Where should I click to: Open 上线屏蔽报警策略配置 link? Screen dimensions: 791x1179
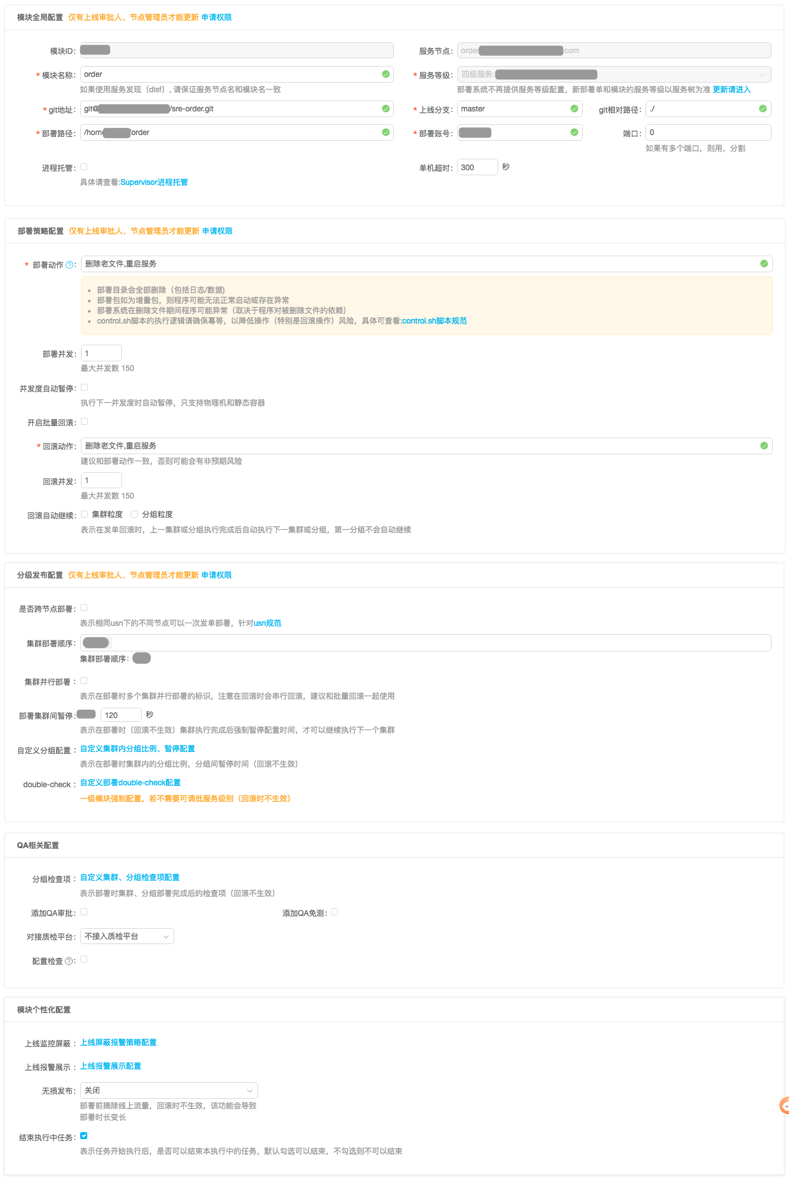[119, 1043]
